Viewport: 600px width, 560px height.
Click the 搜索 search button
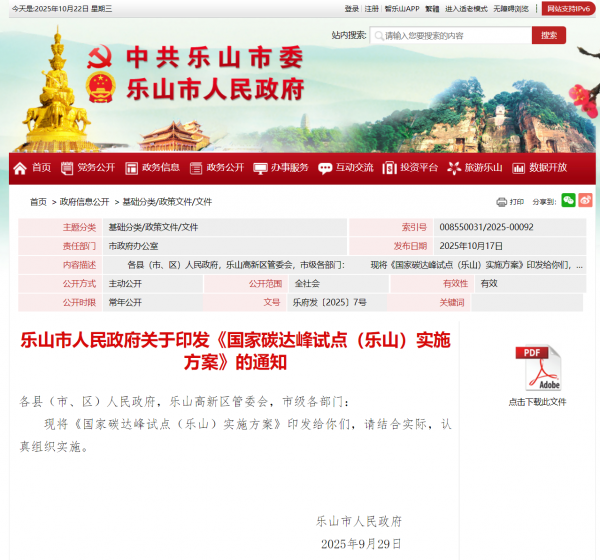549,35
